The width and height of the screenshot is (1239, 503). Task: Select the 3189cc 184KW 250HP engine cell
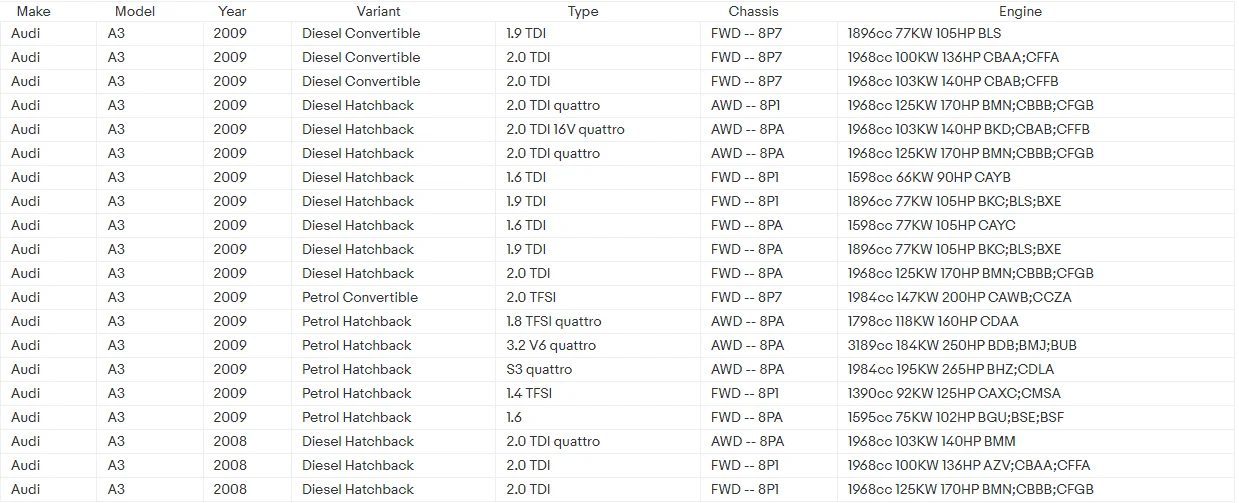point(1036,345)
